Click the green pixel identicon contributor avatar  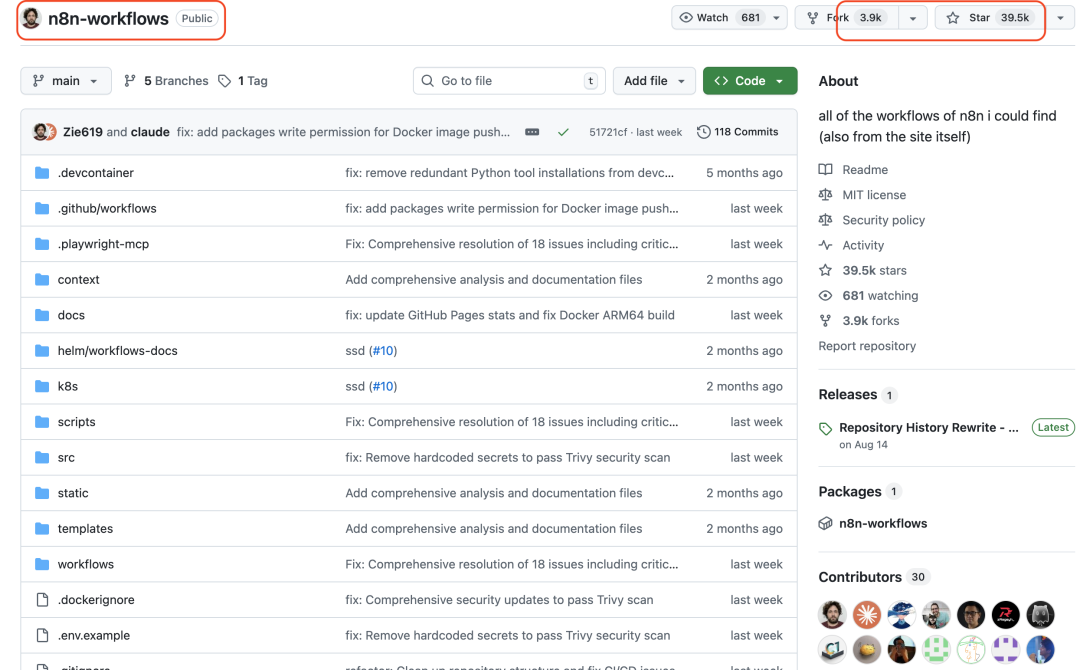pyautogui.click(x=936, y=649)
